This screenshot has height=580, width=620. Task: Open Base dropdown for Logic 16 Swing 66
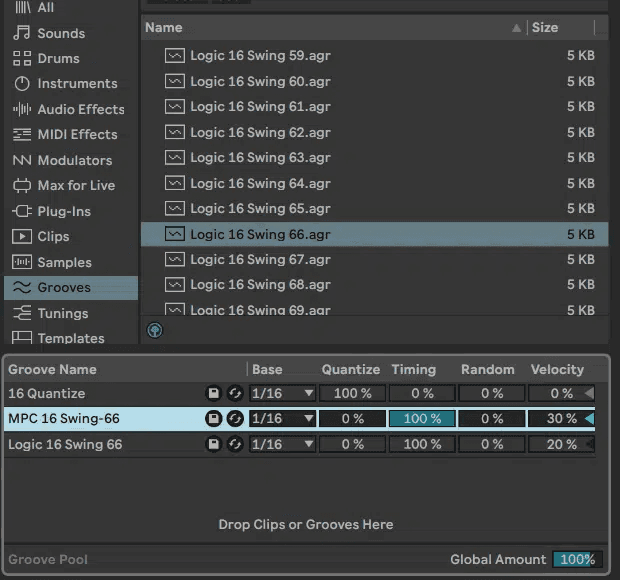282,444
